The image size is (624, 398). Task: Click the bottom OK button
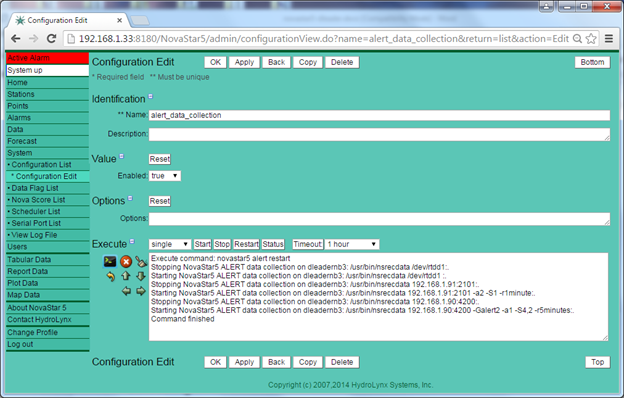[215, 362]
